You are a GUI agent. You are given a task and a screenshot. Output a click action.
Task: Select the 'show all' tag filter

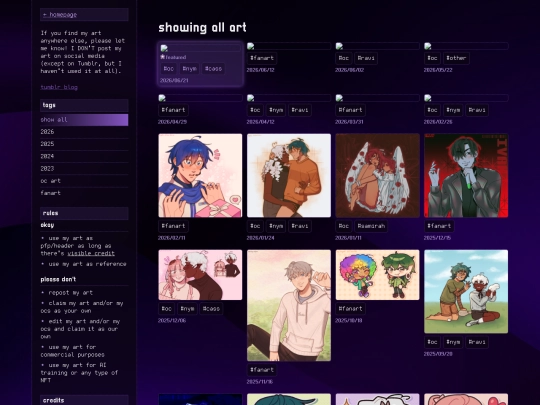click(84, 120)
